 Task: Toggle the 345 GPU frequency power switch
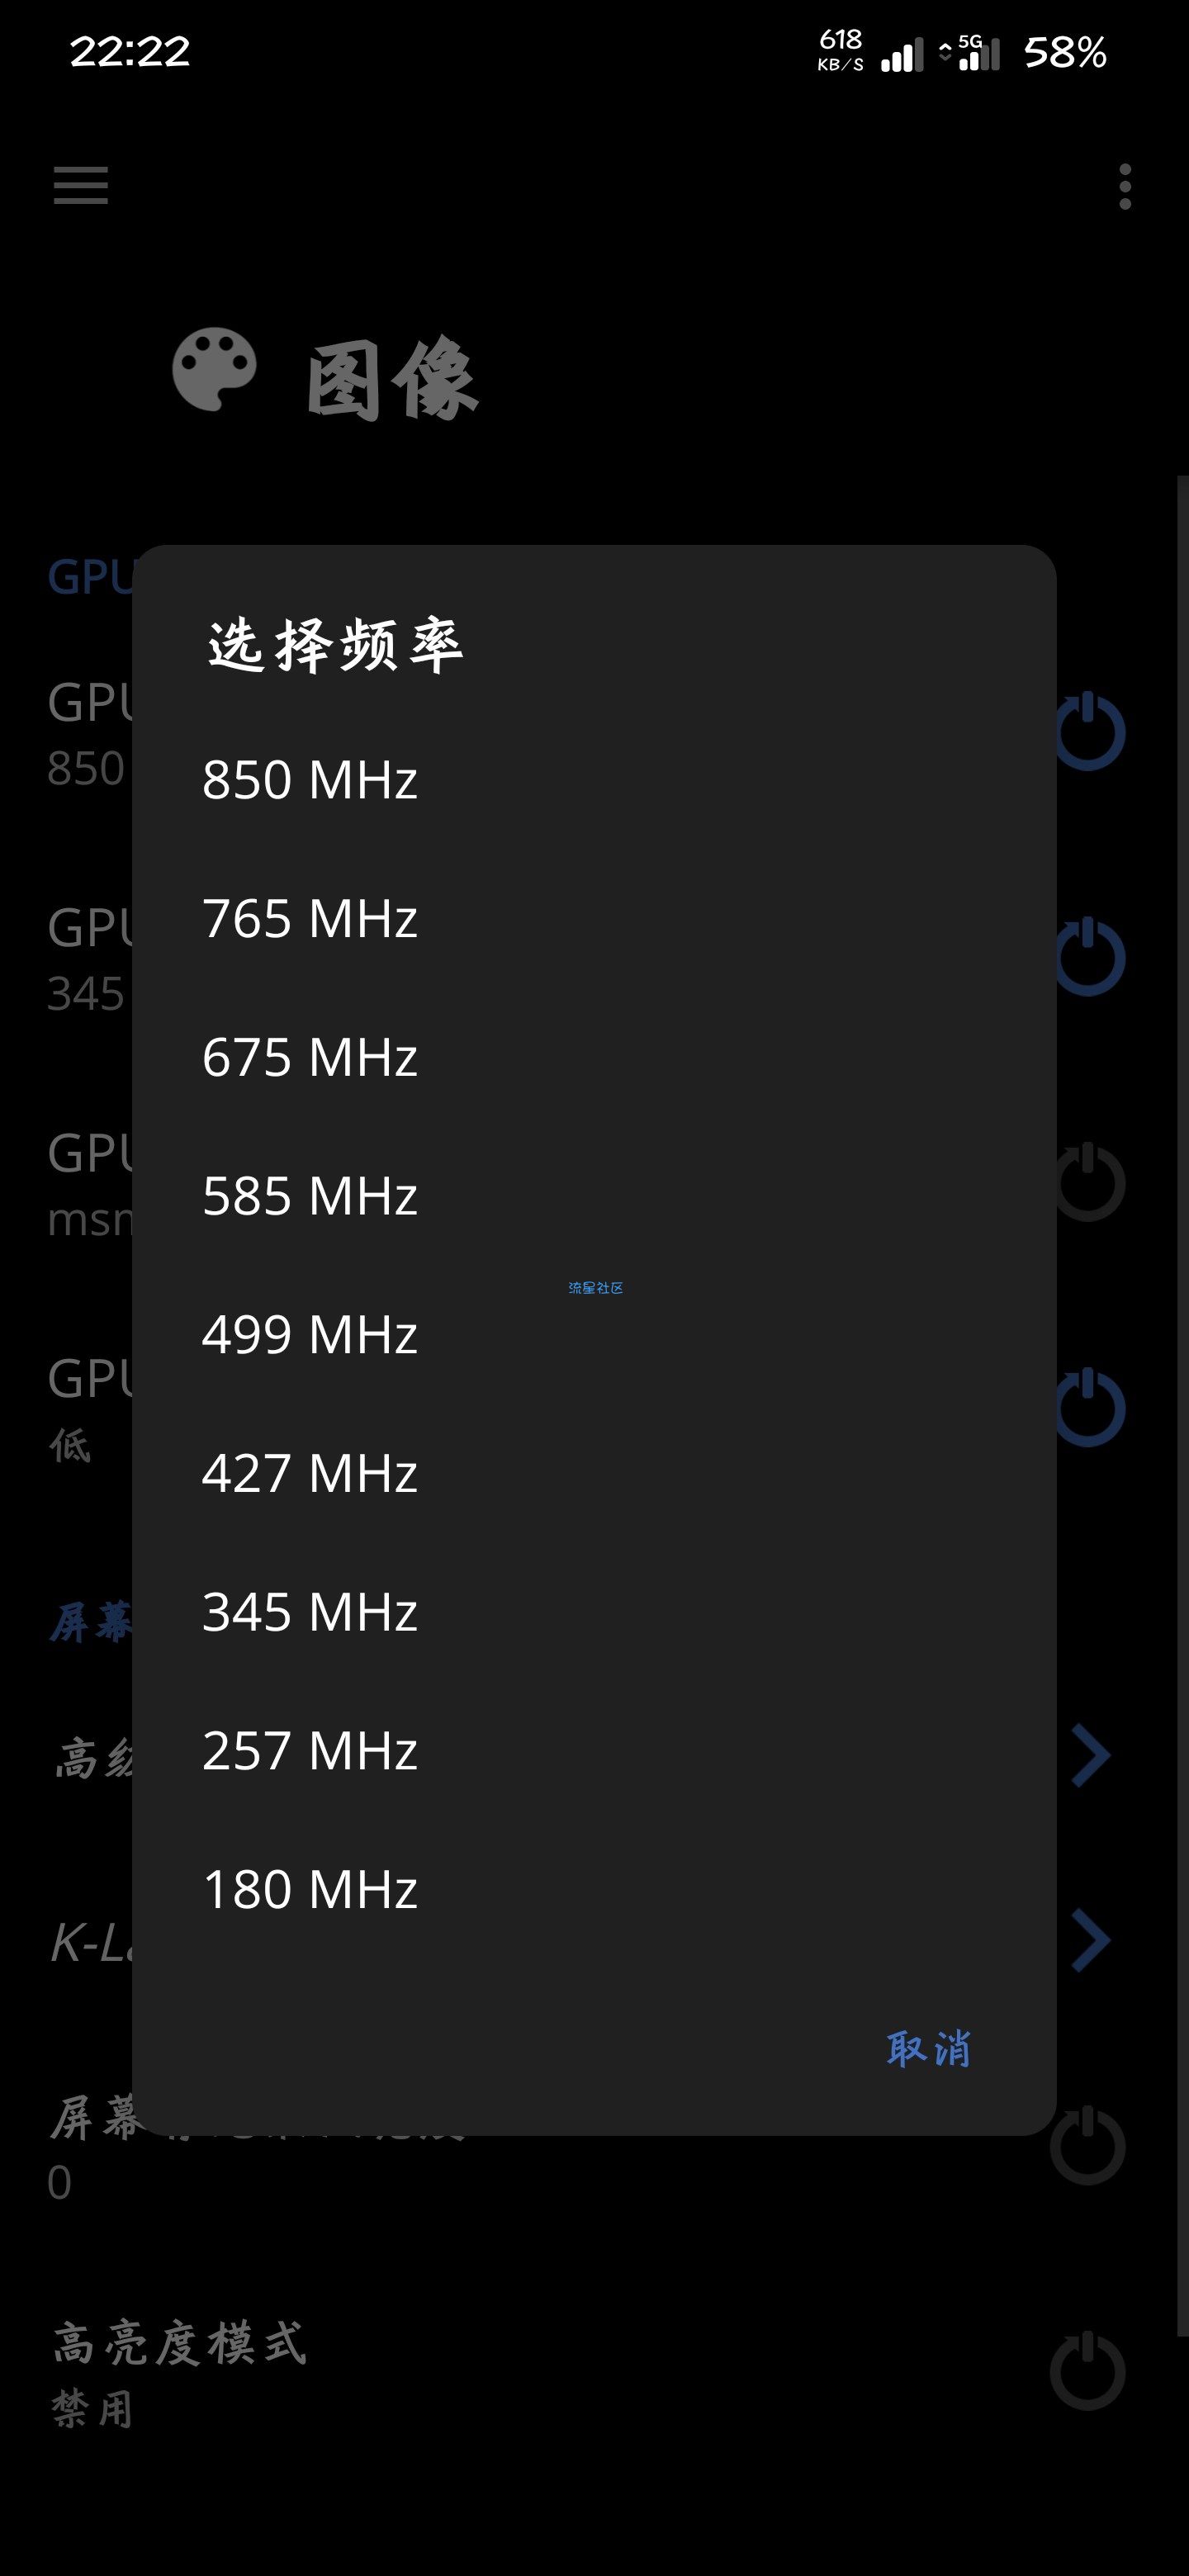(x=1088, y=957)
